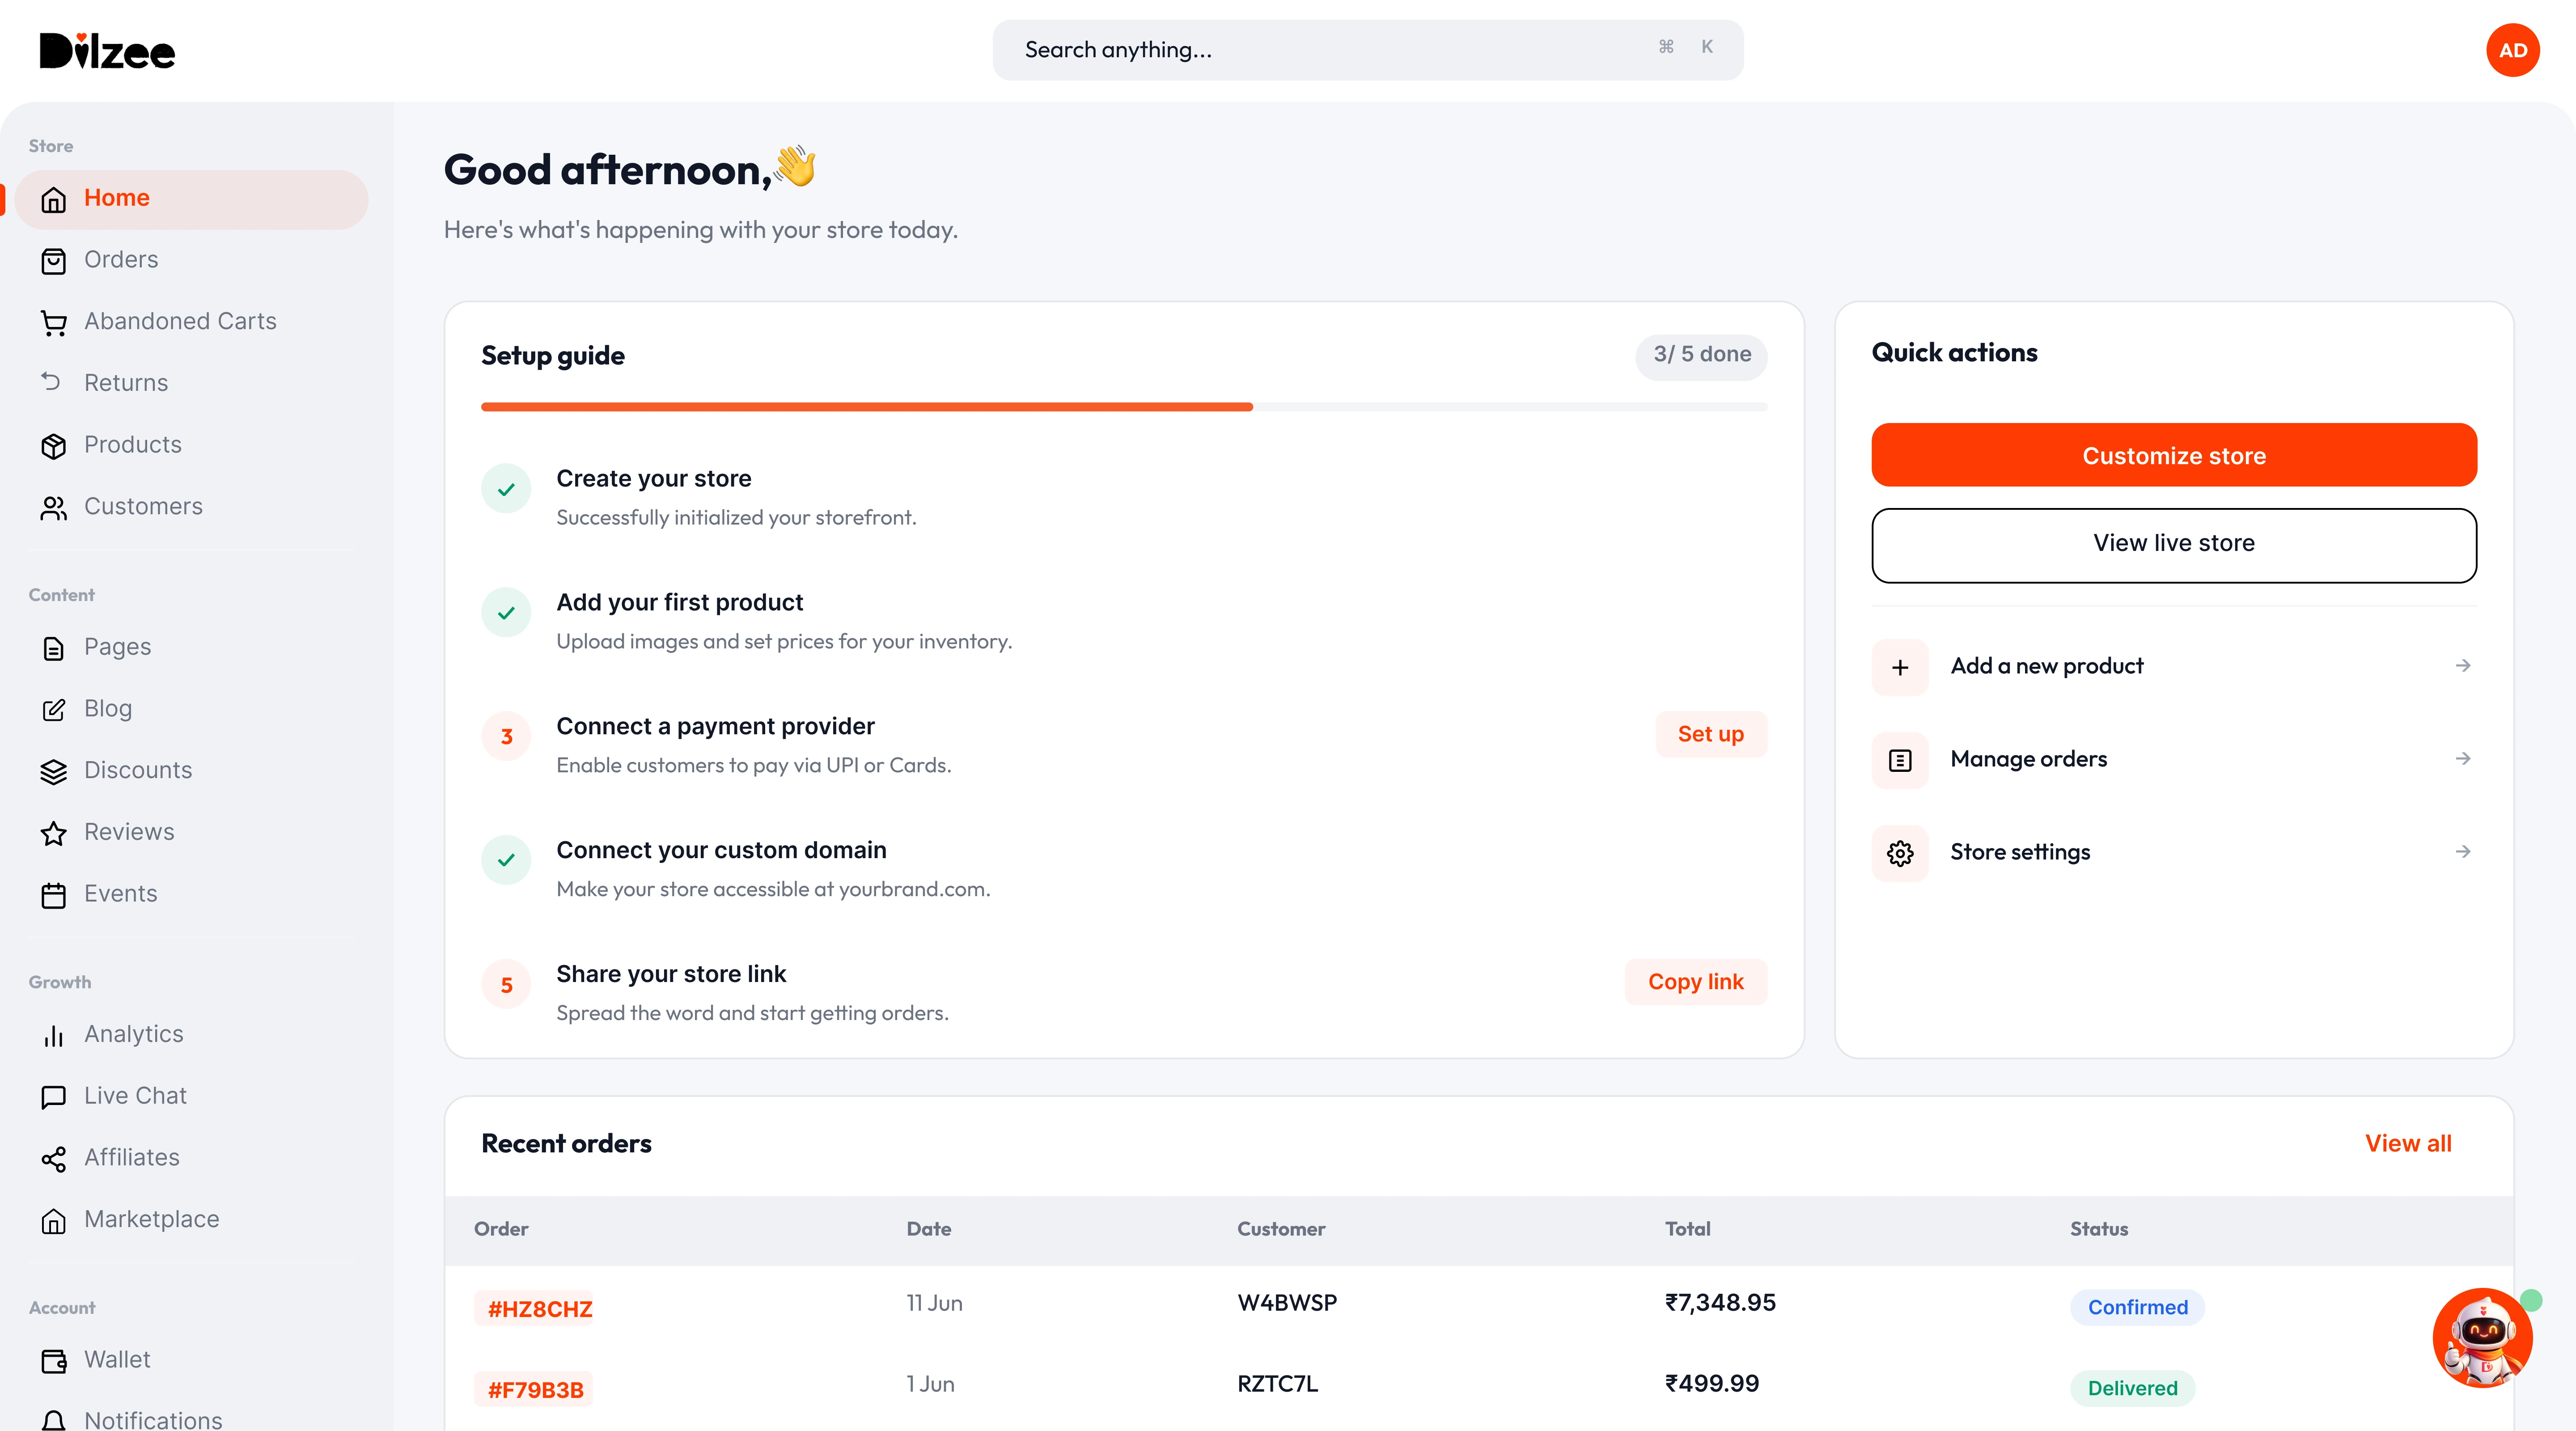2576x1431 pixels.
Task: Open order #HZ8CHZ
Action: [x=534, y=1308]
